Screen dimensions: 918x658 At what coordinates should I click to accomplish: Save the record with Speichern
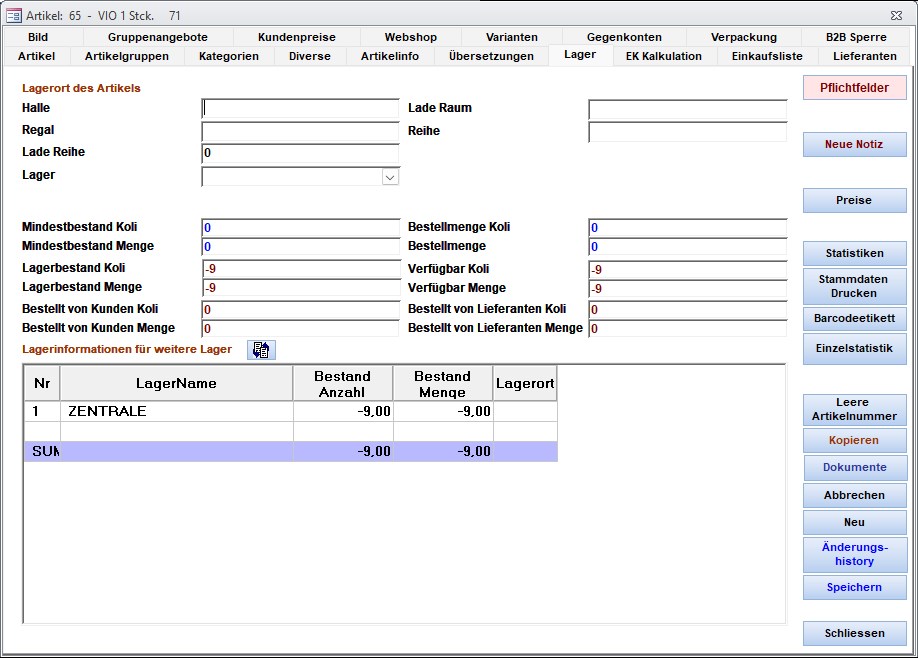pyautogui.click(x=854, y=588)
